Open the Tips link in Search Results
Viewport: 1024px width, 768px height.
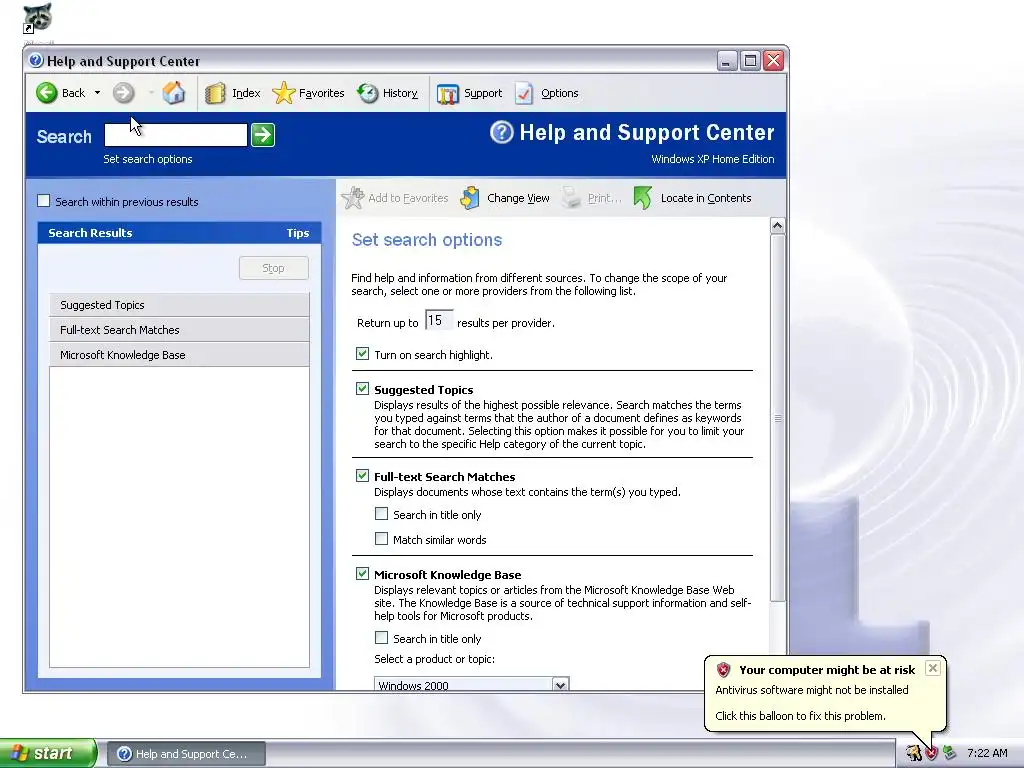coord(297,233)
